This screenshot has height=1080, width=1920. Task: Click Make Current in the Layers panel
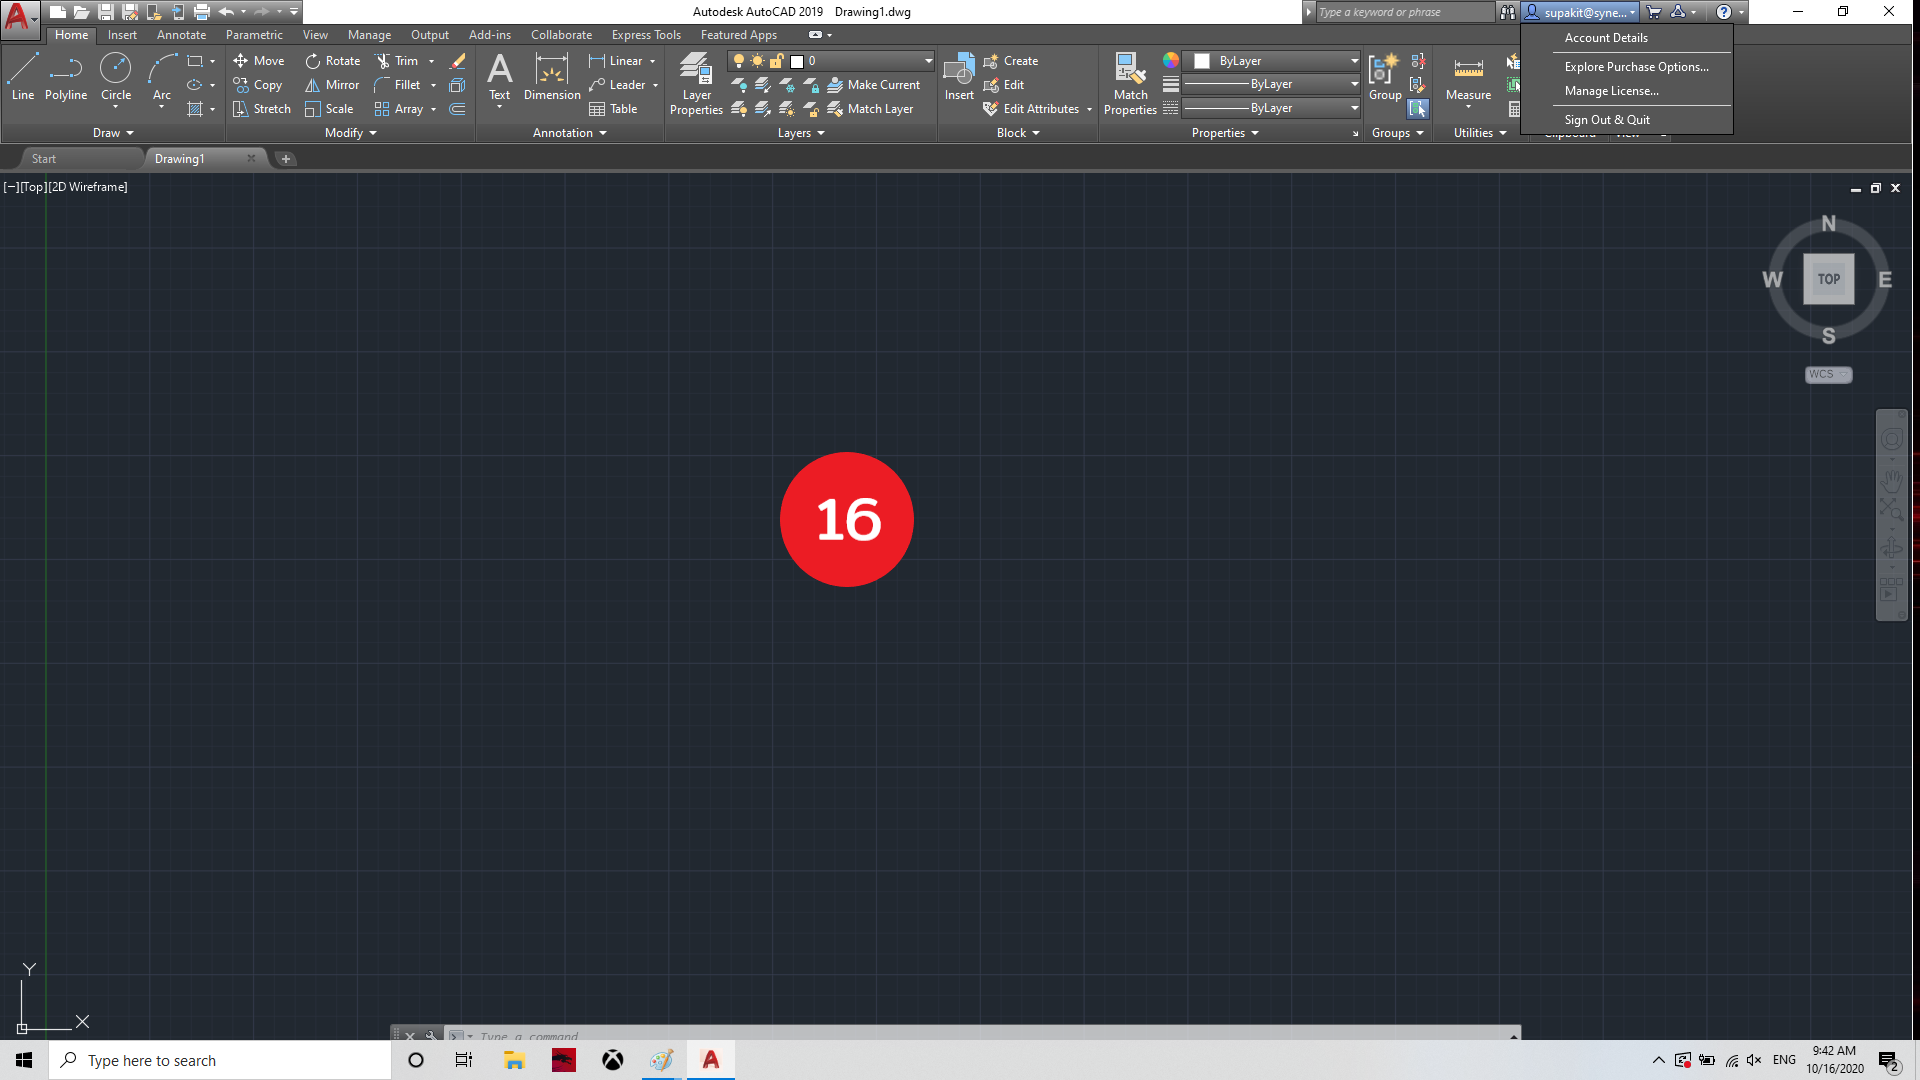point(876,85)
